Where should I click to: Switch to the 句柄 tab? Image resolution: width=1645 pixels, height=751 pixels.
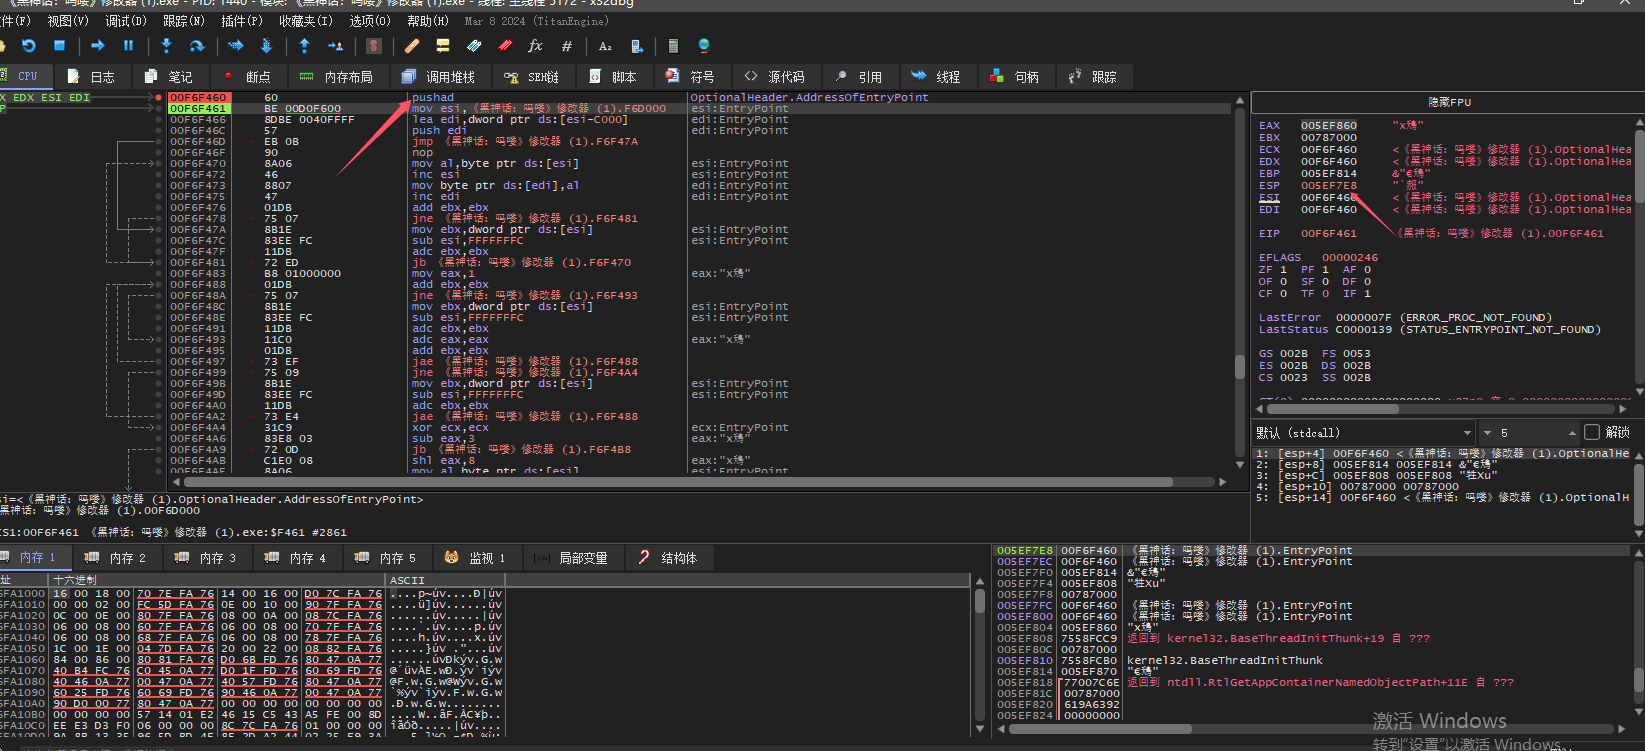(1015, 77)
